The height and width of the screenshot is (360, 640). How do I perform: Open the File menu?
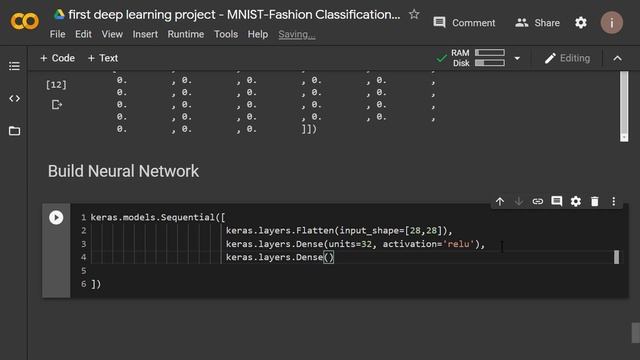point(58,34)
